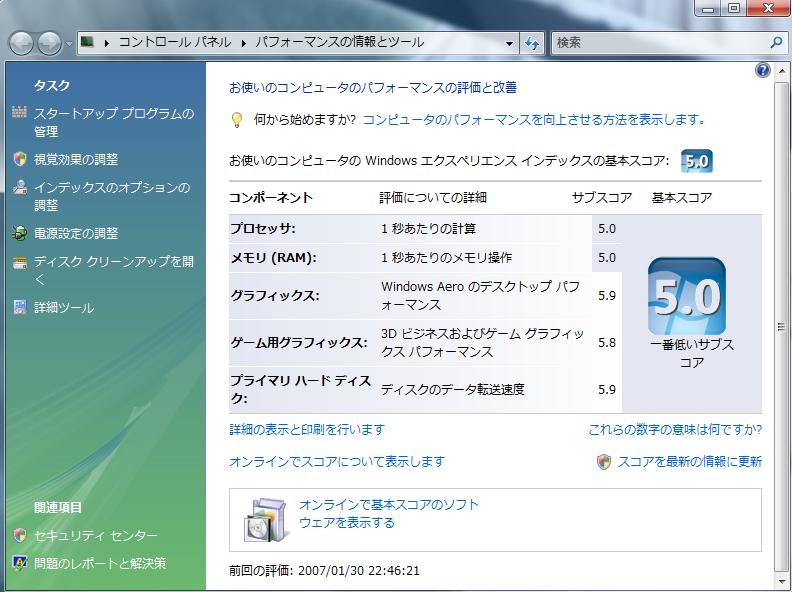Viewport: 792px width, 592px height.
Task: Click the shield icon beside 視覚効果の調整
Action: click(x=19, y=159)
